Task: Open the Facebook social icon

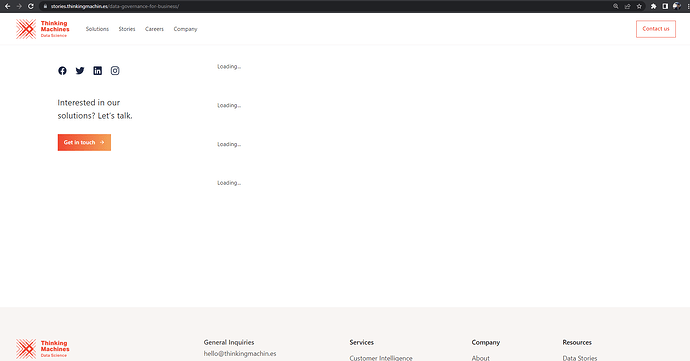Action: [x=62, y=71]
